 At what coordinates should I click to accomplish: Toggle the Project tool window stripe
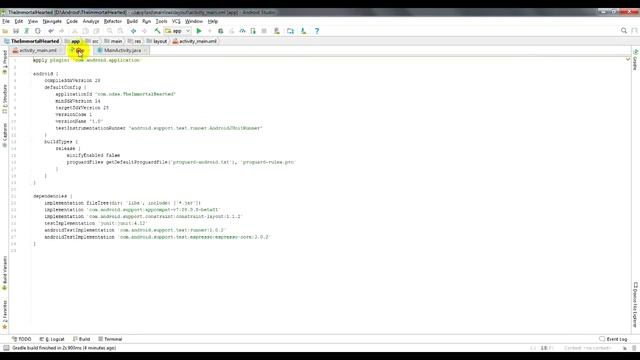click(4, 62)
